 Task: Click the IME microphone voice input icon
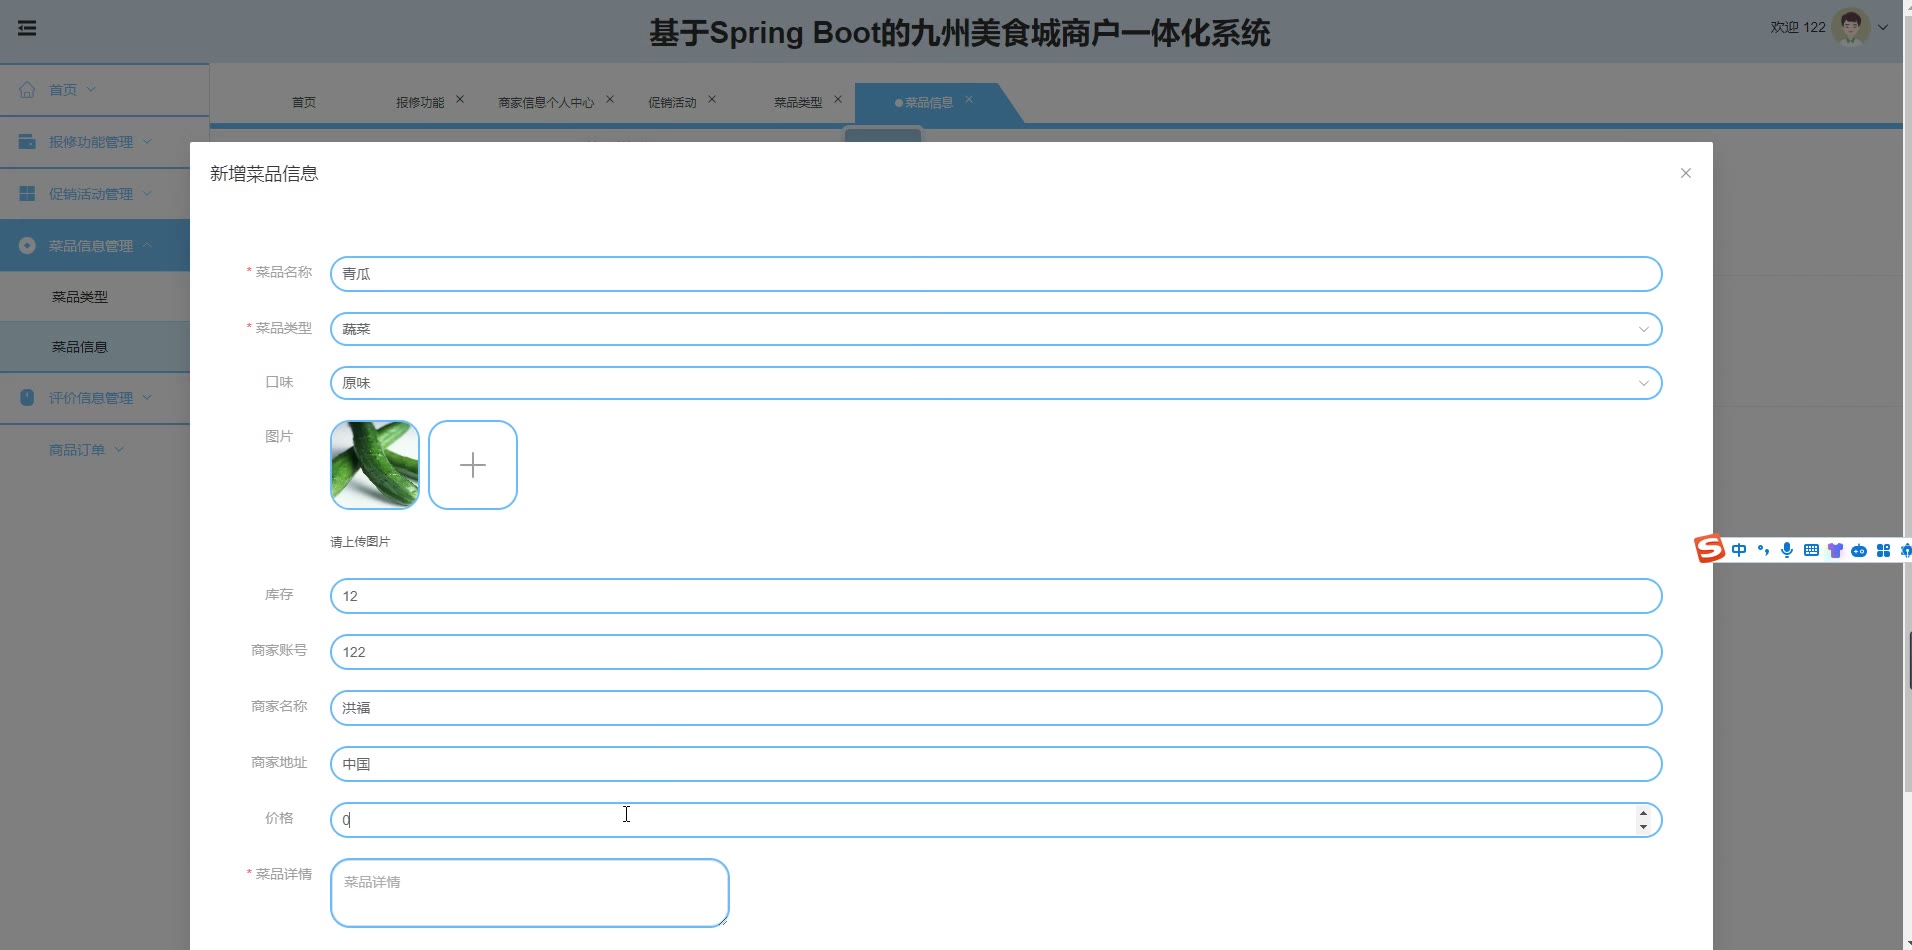coord(1787,550)
